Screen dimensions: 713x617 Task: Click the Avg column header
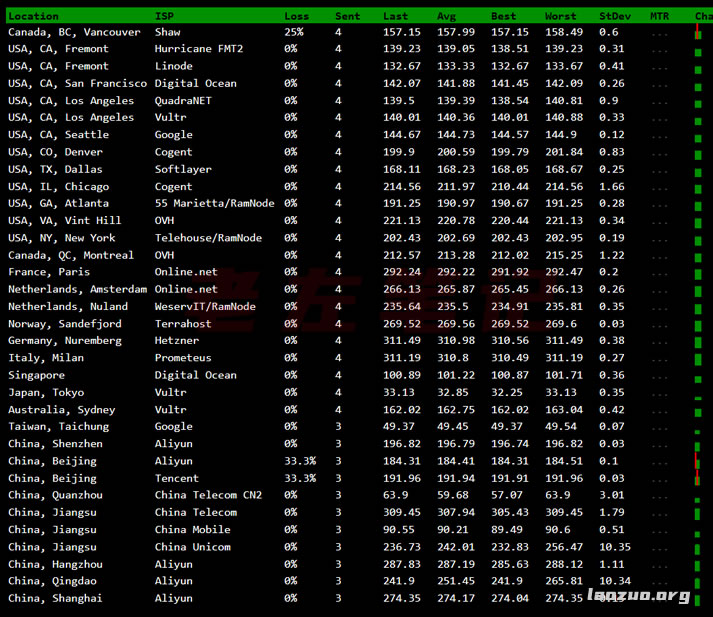[446, 16]
